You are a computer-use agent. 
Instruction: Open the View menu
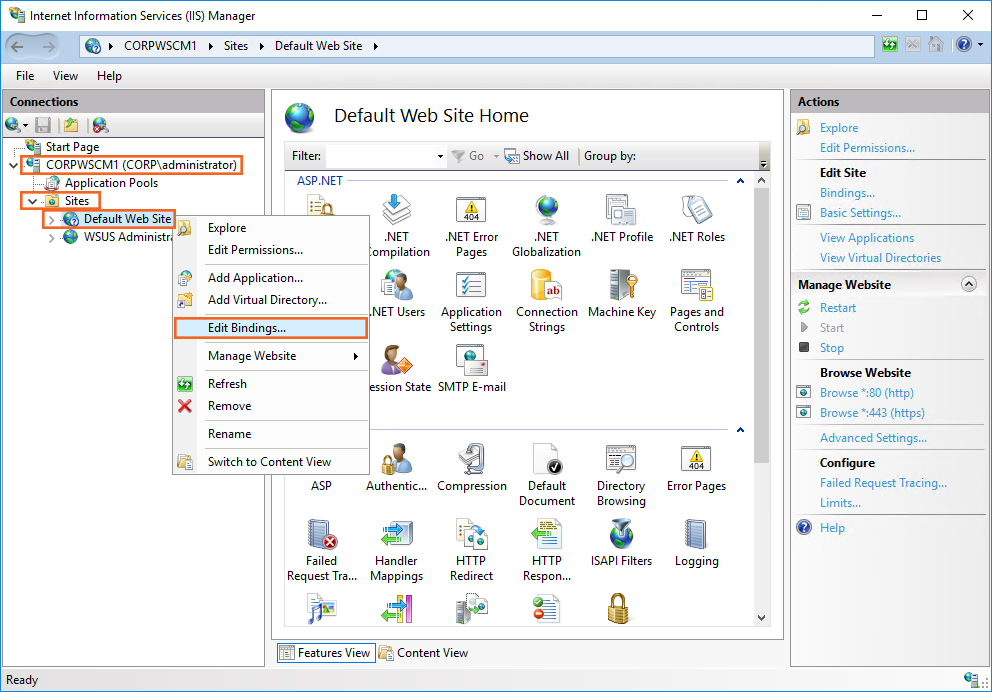(x=65, y=76)
